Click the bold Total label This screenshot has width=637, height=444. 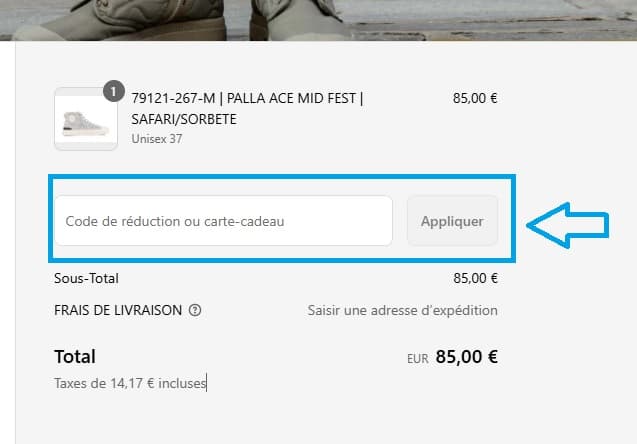pyautogui.click(x=75, y=356)
